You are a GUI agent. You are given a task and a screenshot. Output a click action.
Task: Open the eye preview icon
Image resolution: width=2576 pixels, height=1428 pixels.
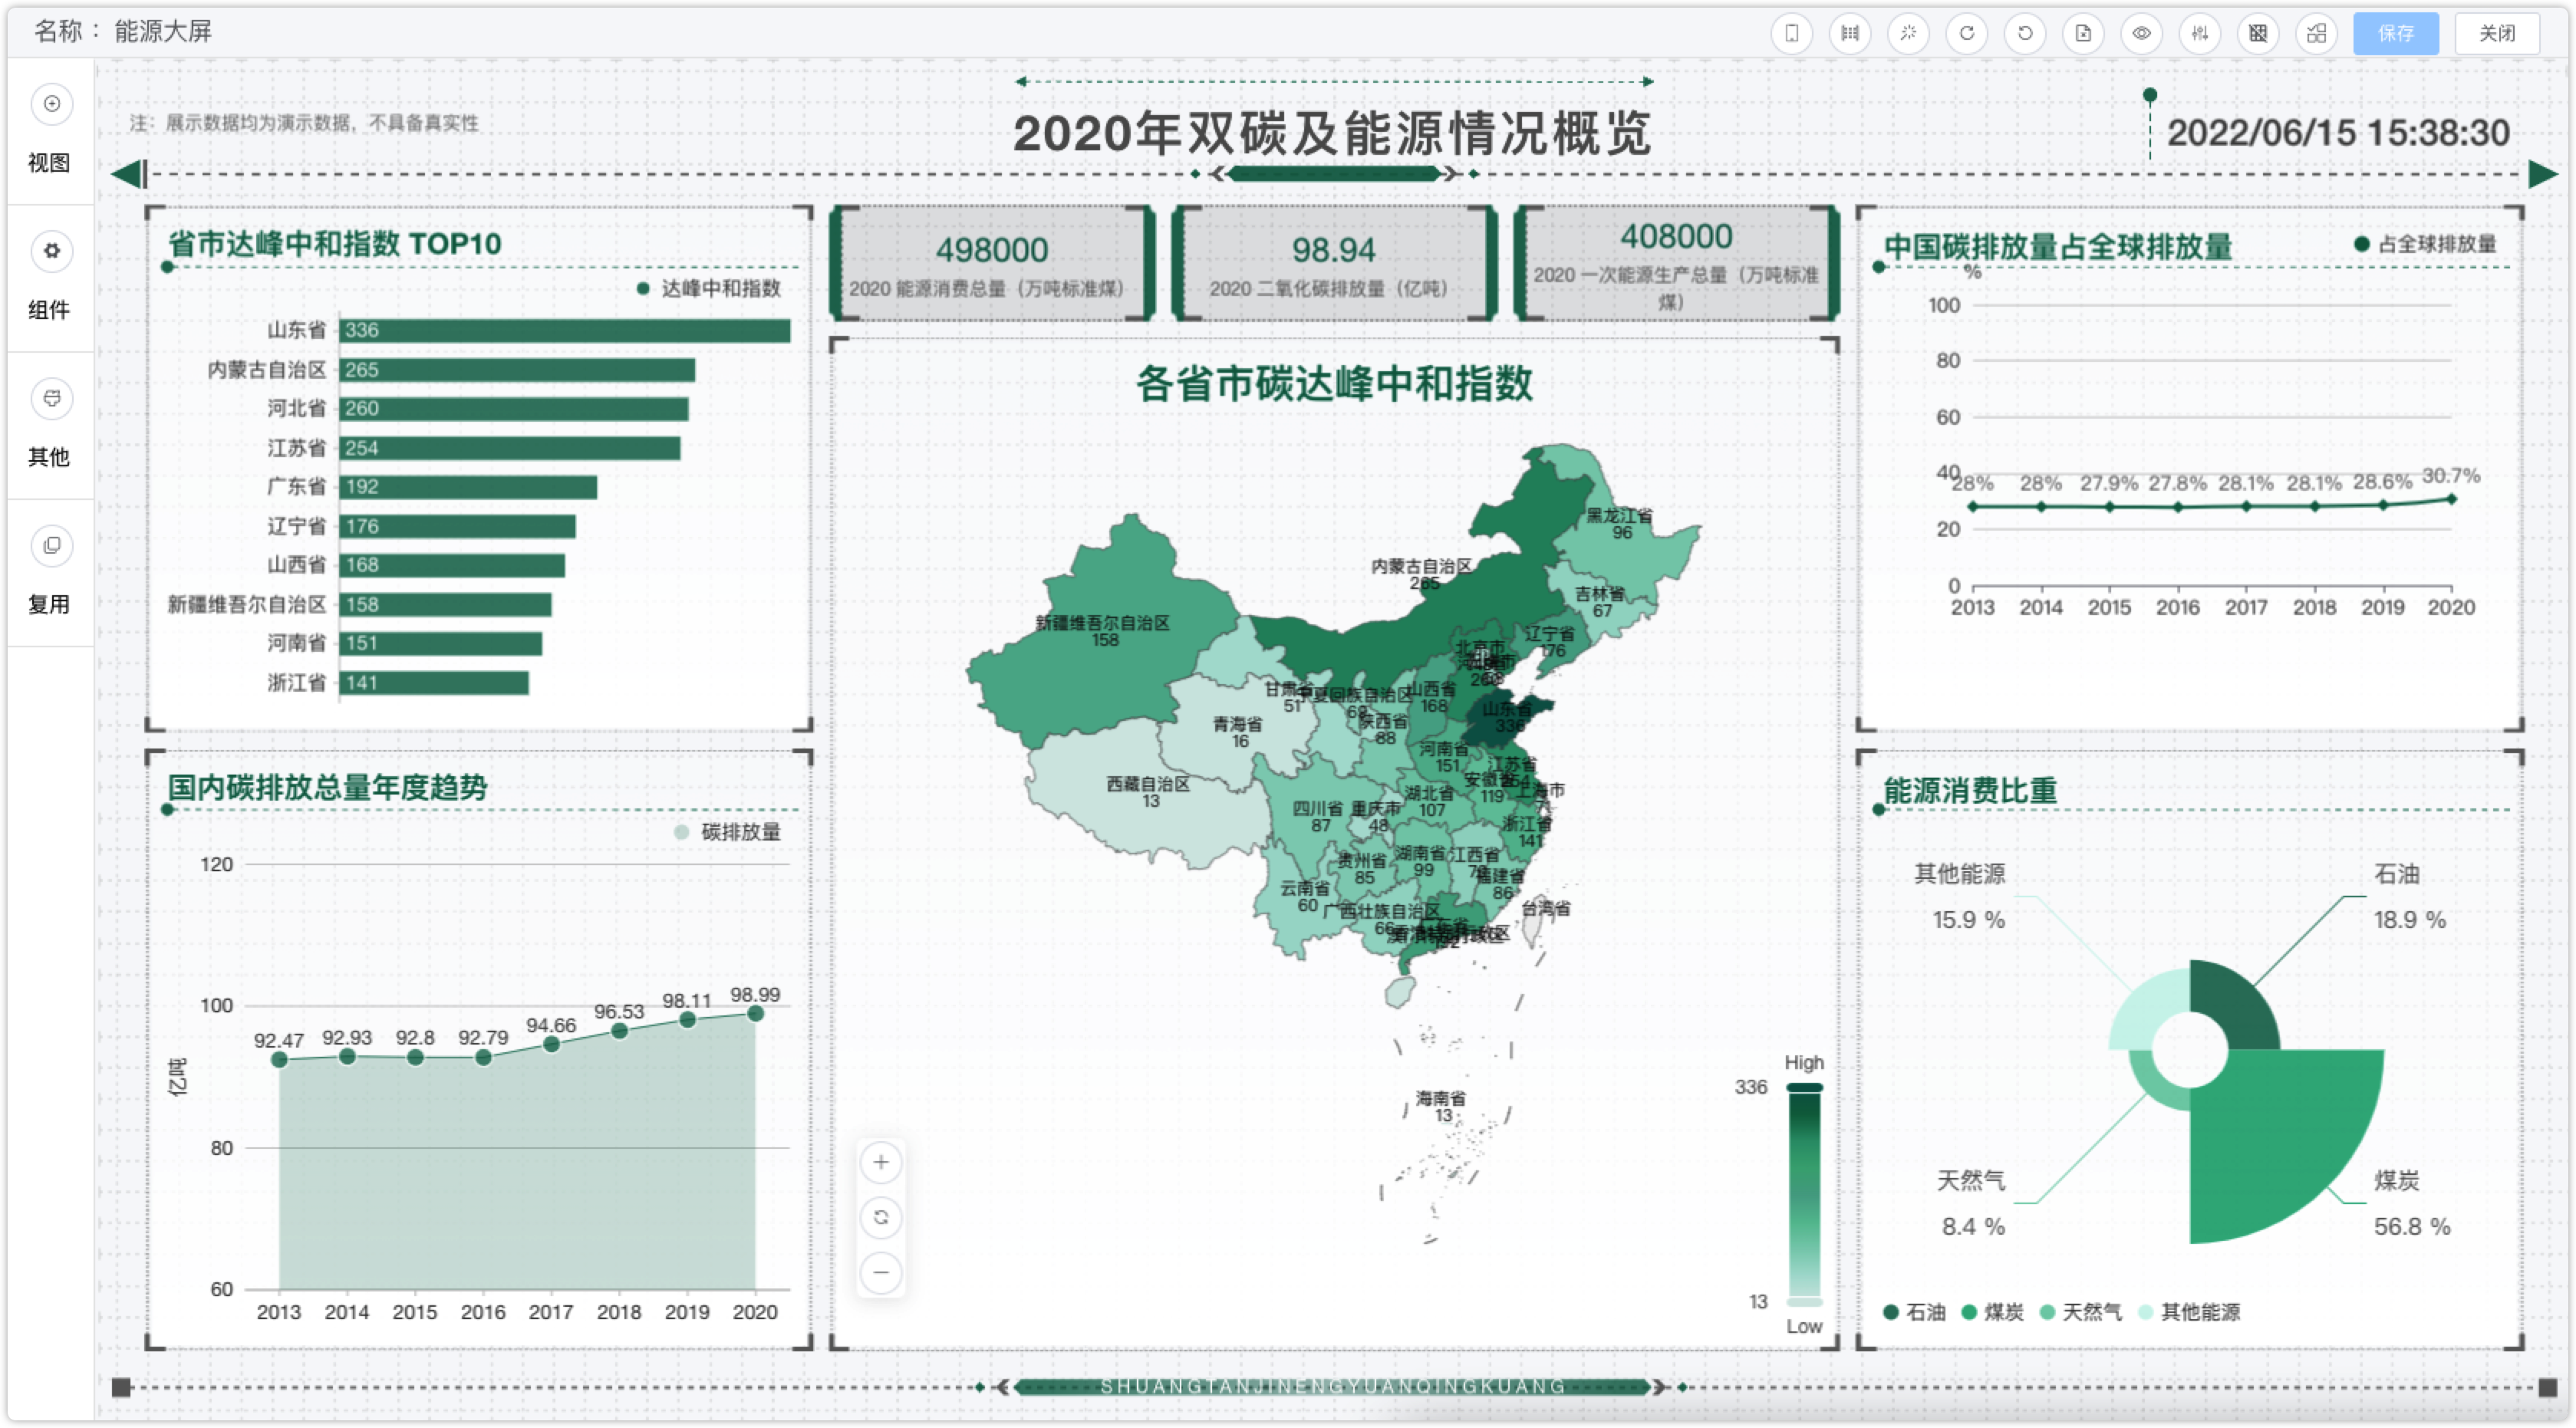pyautogui.click(x=2141, y=33)
